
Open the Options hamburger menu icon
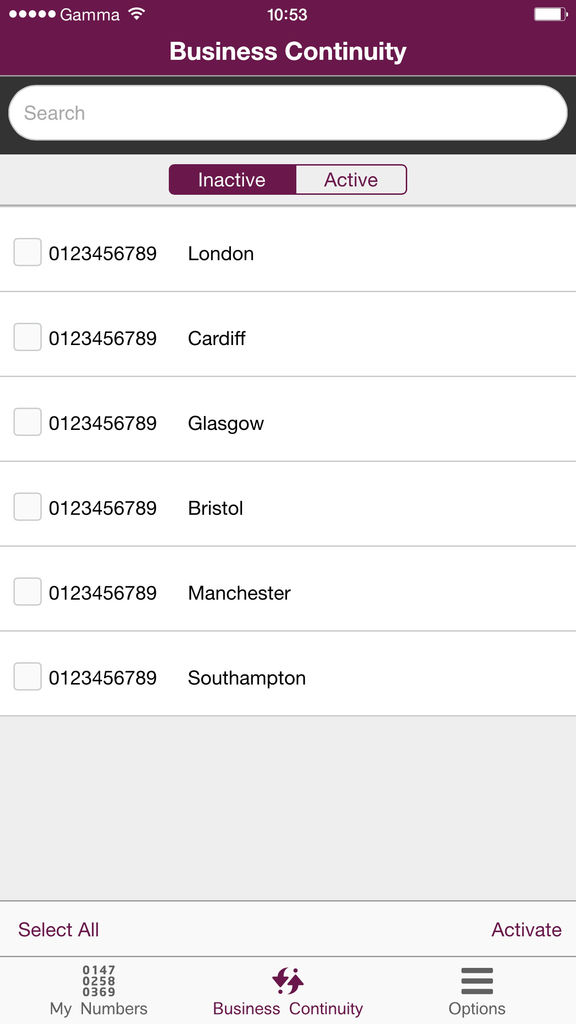(x=477, y=981)
